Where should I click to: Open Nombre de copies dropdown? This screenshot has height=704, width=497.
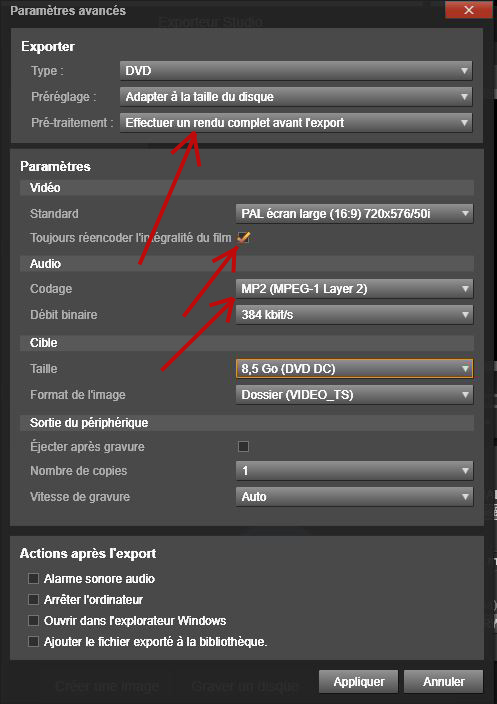pyautogui.click(x=354, y=471)
